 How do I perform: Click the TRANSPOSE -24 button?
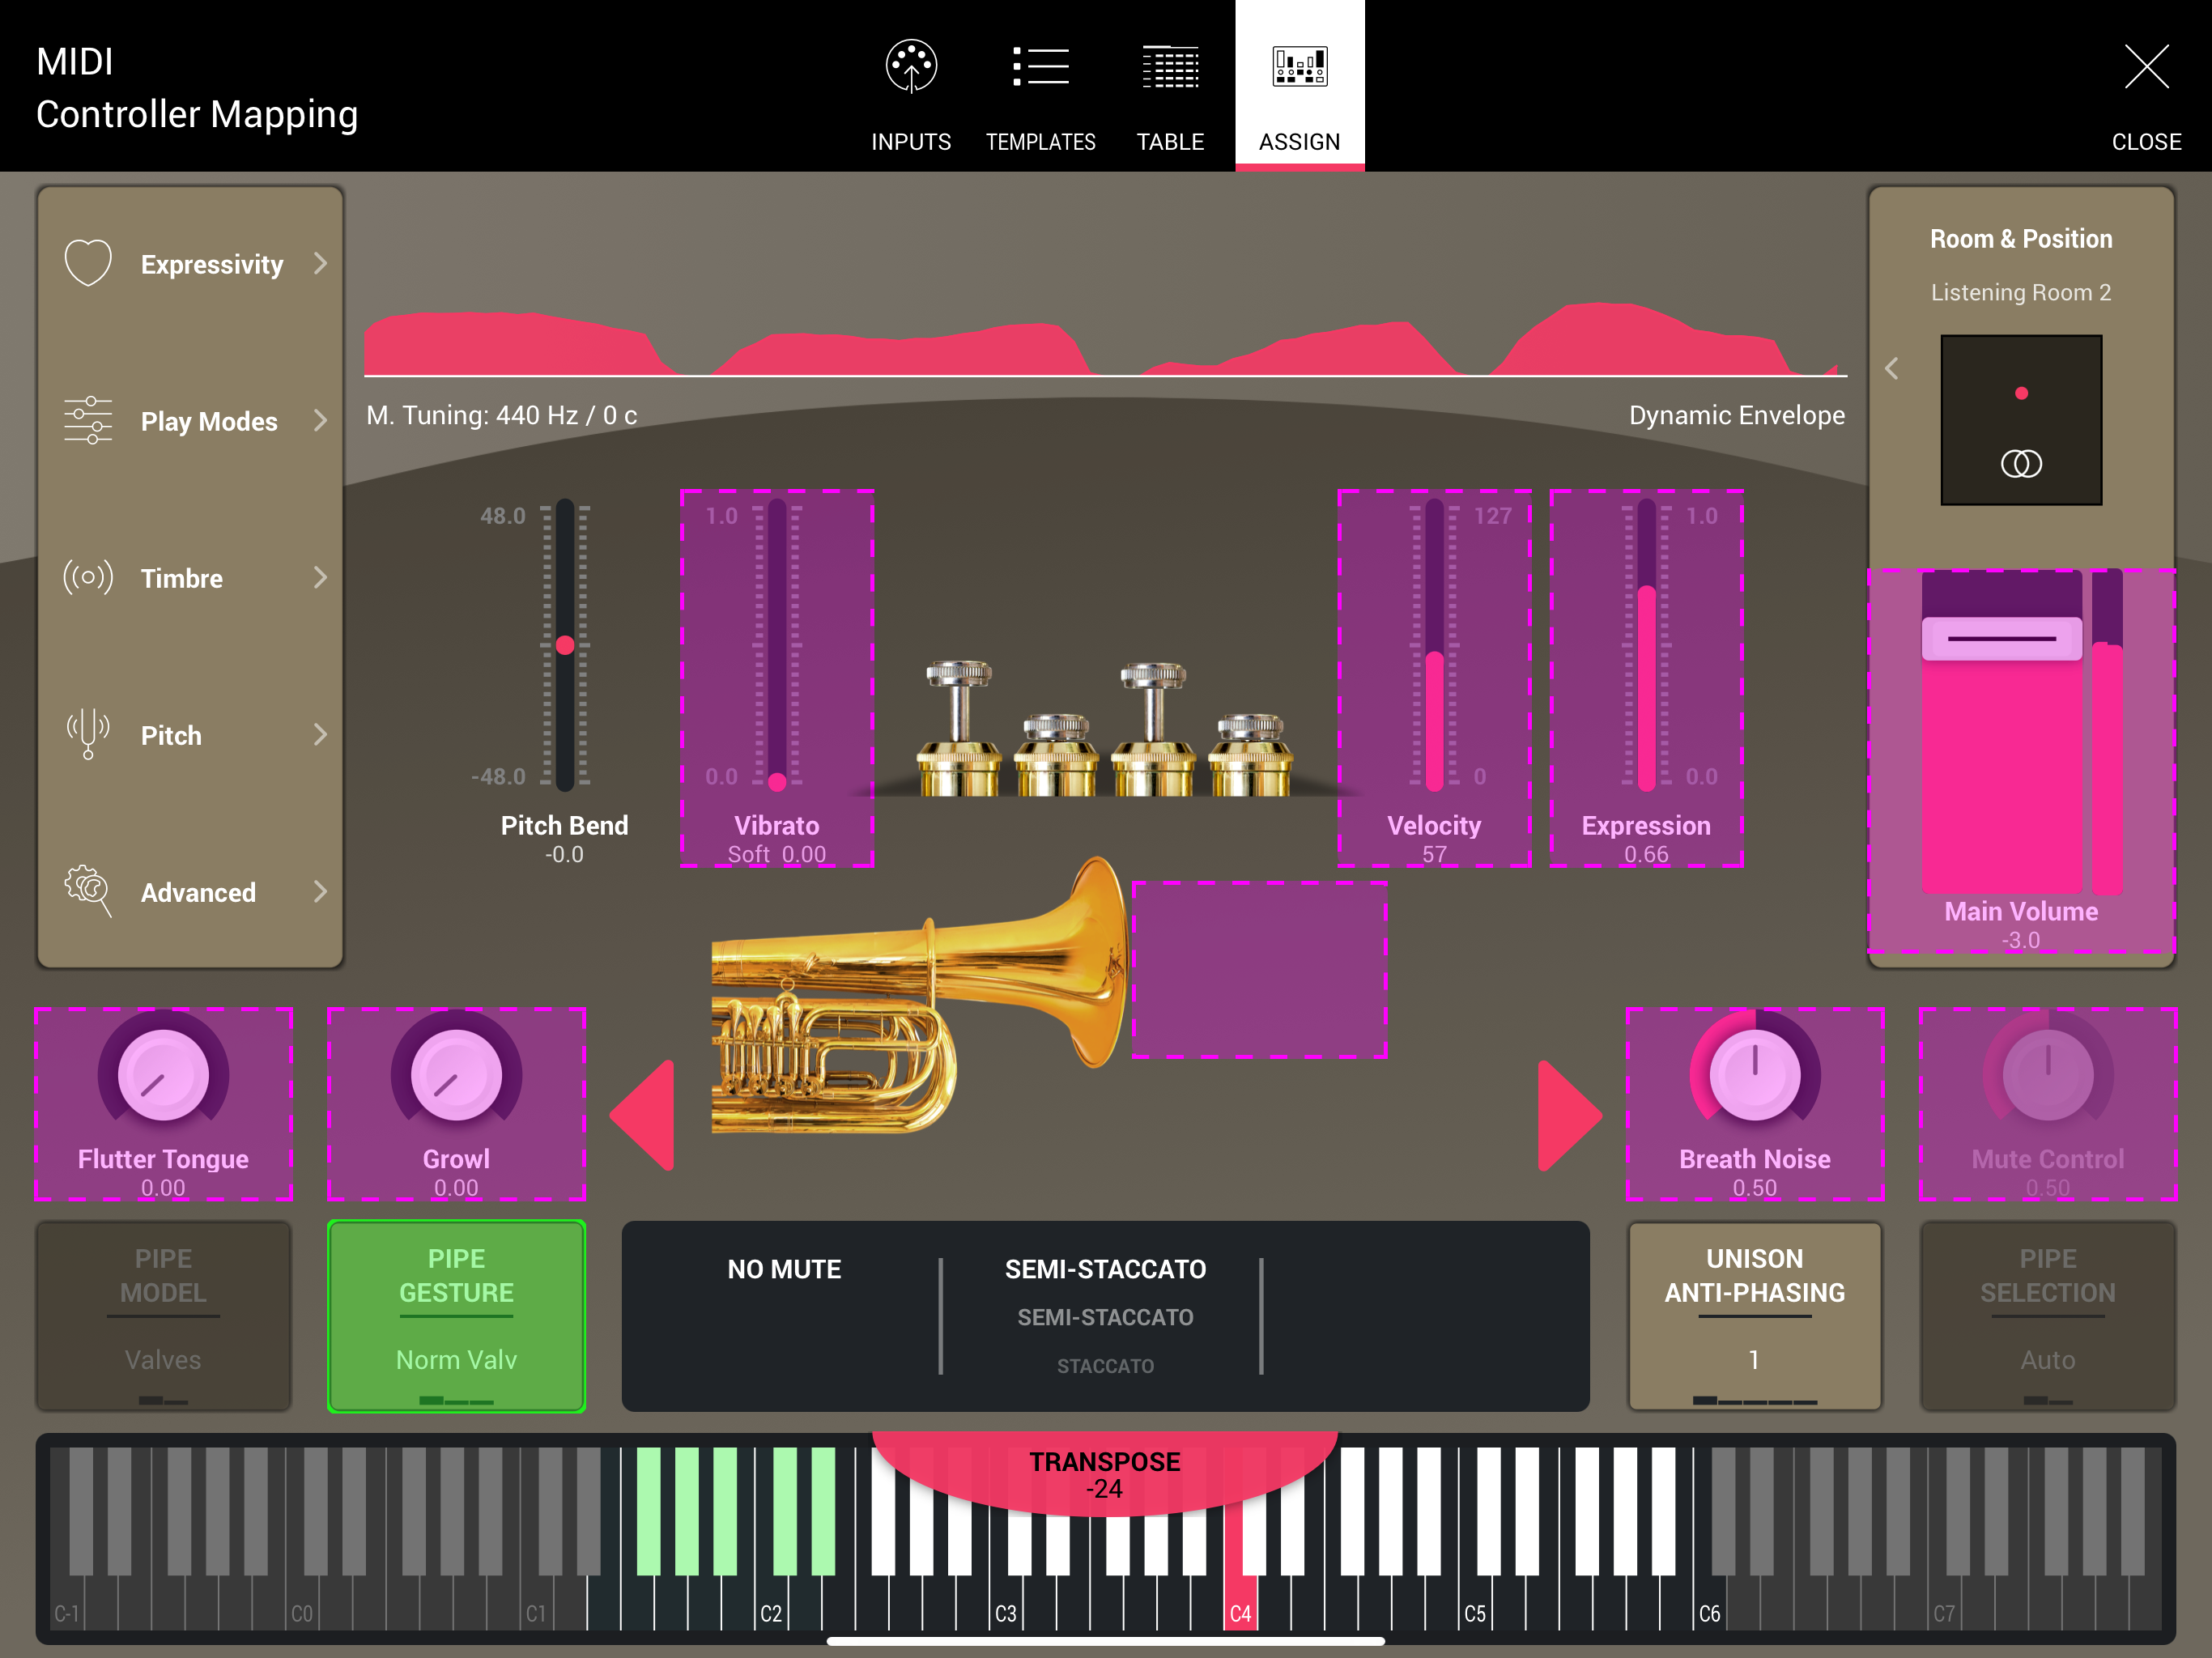tap(1105, 1474)
